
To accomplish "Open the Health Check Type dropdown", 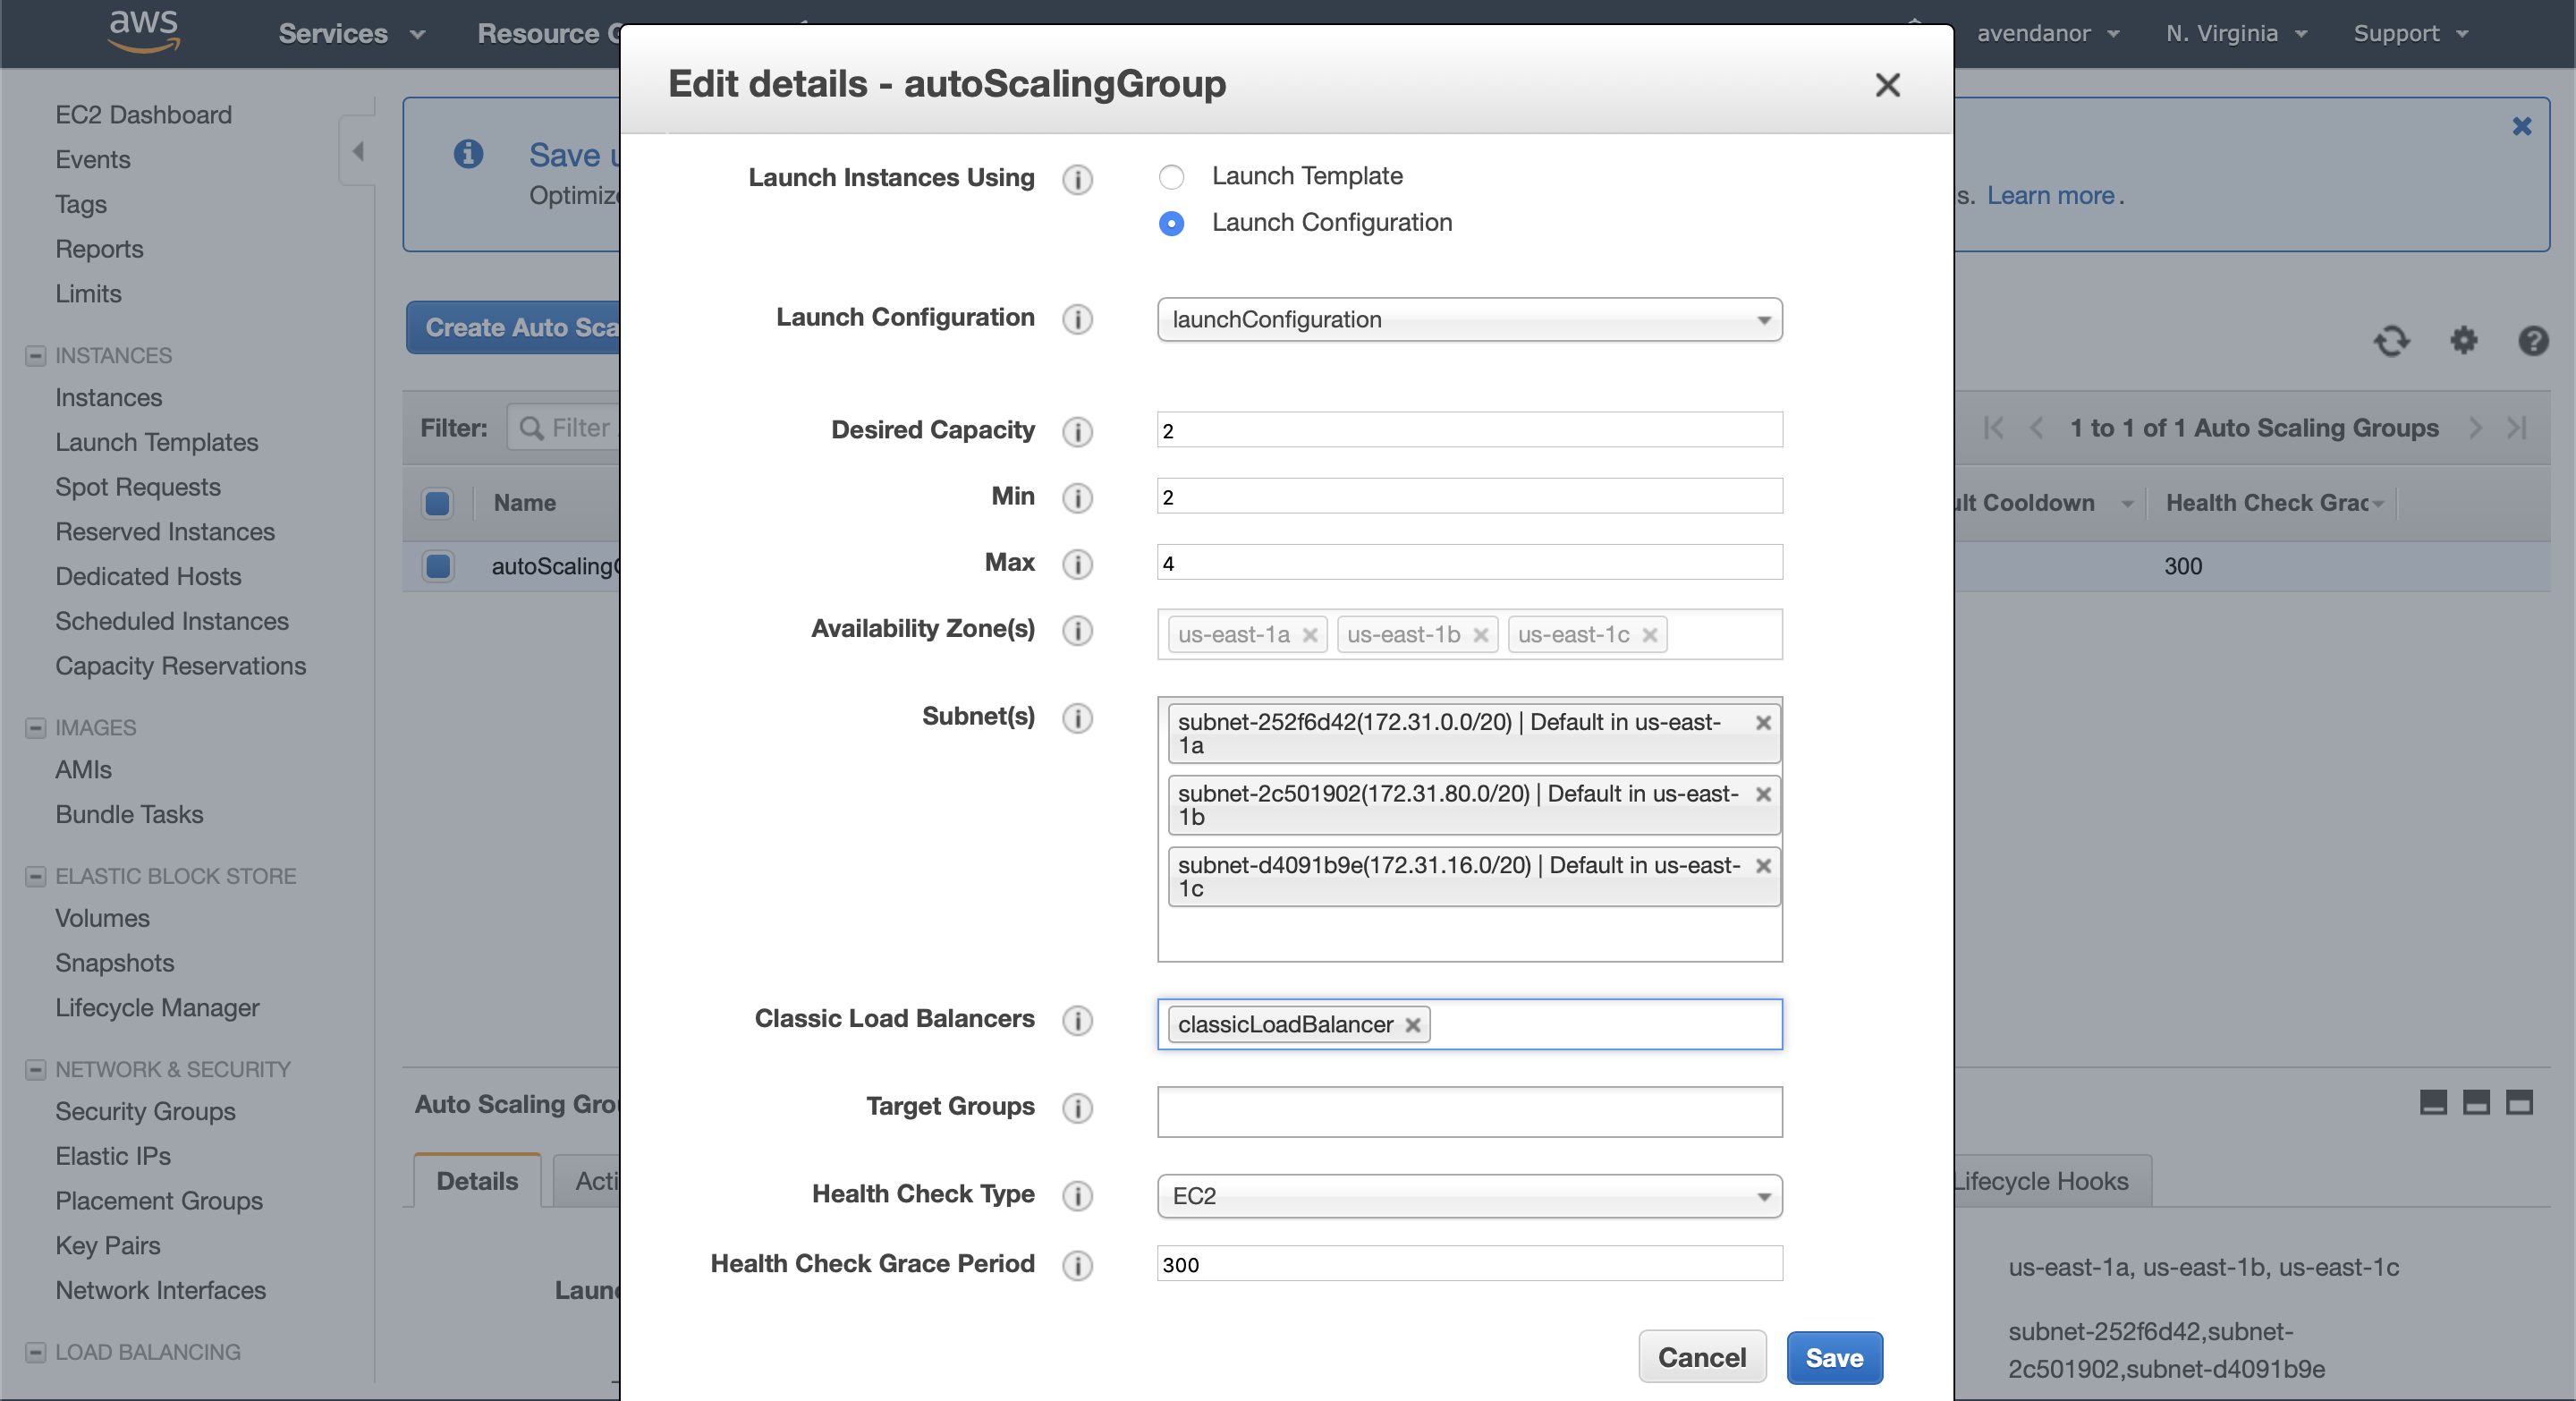I will coord(1468,1196).
